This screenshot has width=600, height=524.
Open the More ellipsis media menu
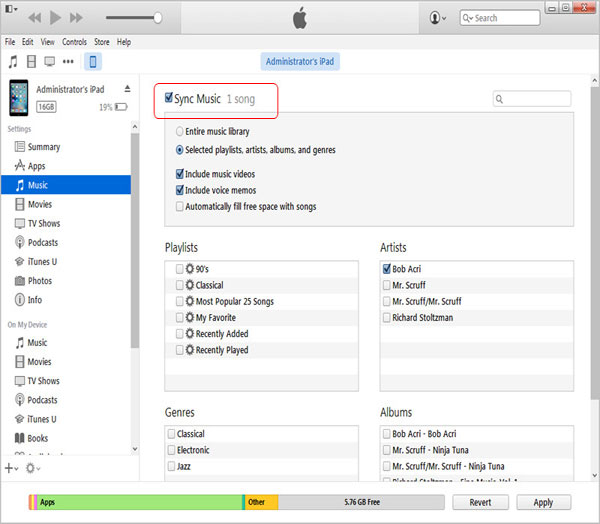(x=68, y=61)
